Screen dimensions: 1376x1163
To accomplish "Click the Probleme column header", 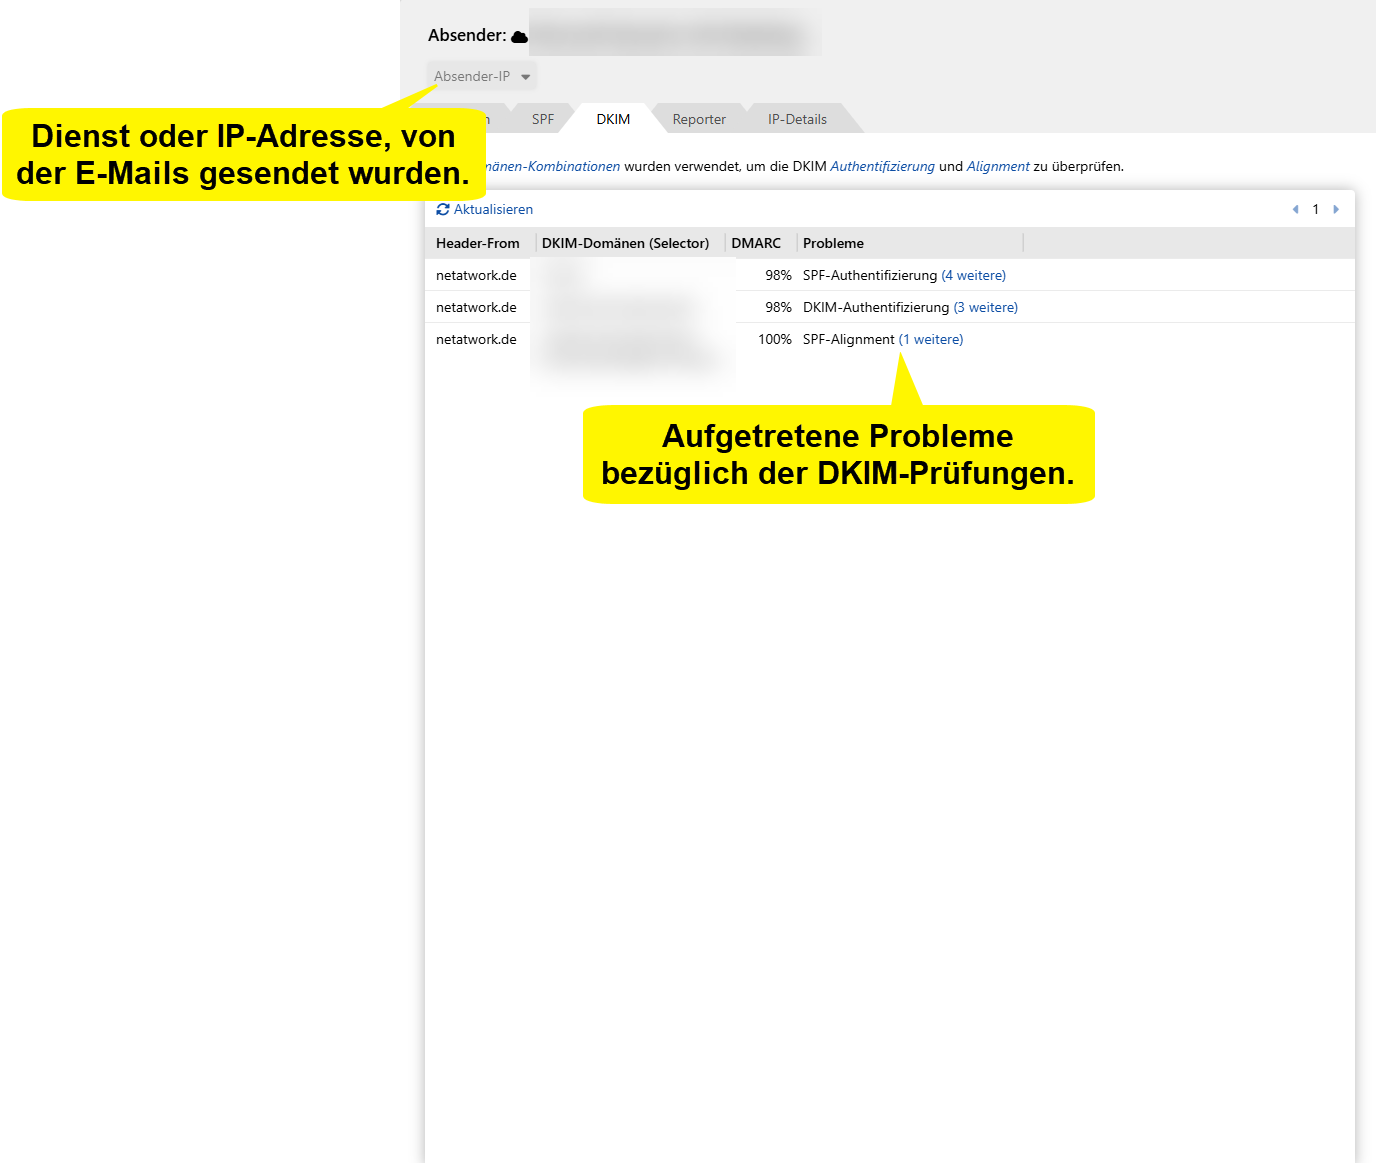I will 833,243.
